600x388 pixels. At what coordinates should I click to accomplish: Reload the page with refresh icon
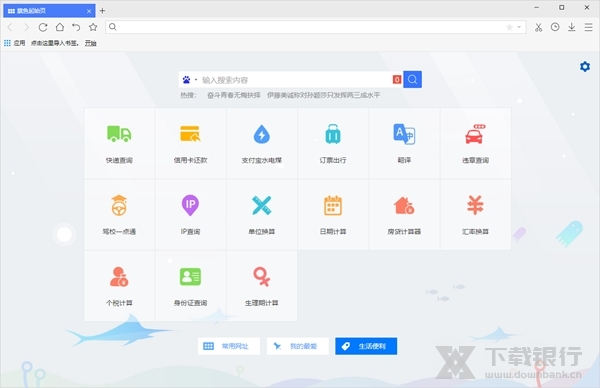tap(43, 27)
